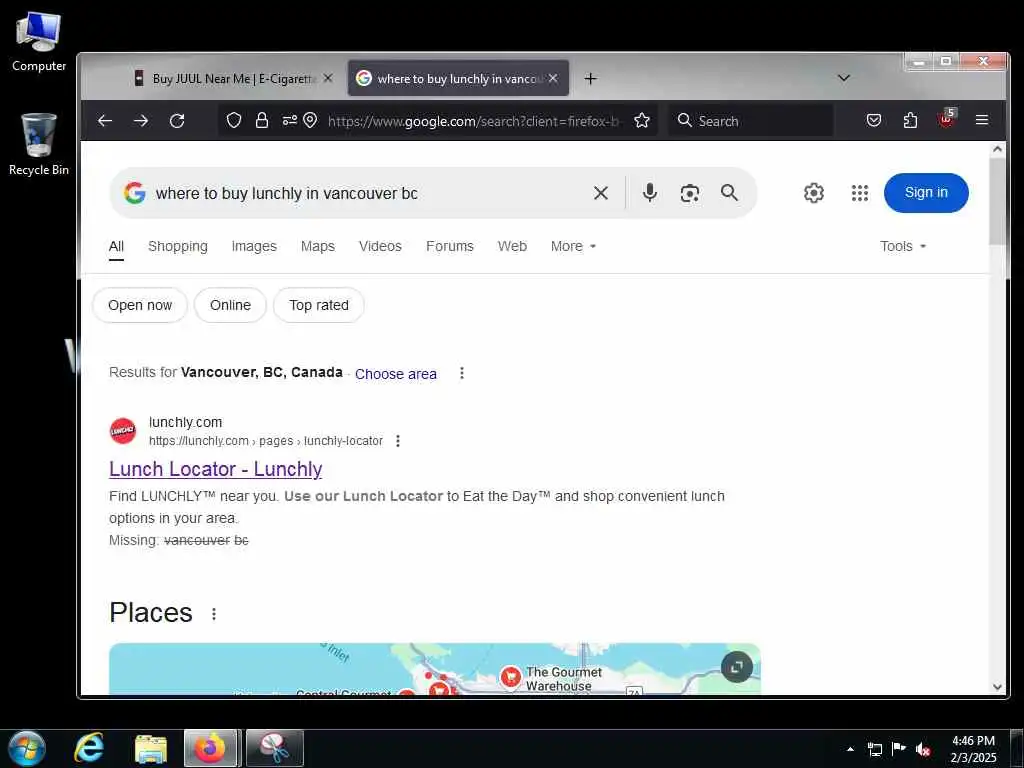List all tabs with the chevron
Viewport: 1024px width, 768px height.
click(x=844, y=78)
